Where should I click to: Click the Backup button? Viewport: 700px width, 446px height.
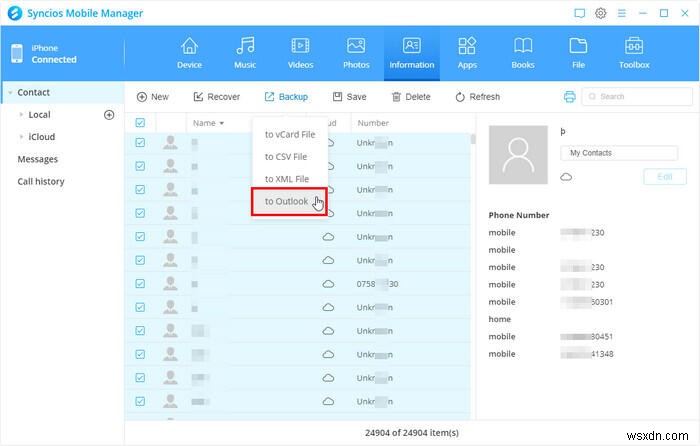pyautogui.click(x=286, y=97)
